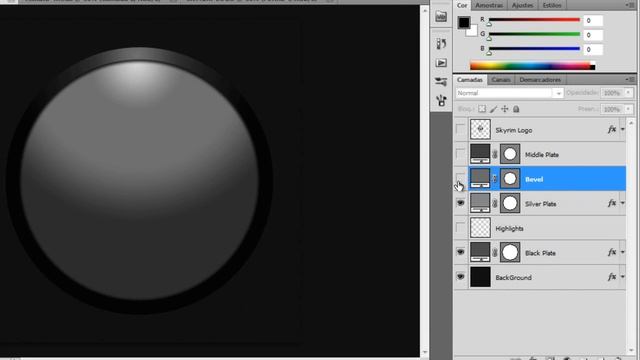Click the fx icon on BackGround layer
This screenshot has width=640, height=360.
click(612, 277)
